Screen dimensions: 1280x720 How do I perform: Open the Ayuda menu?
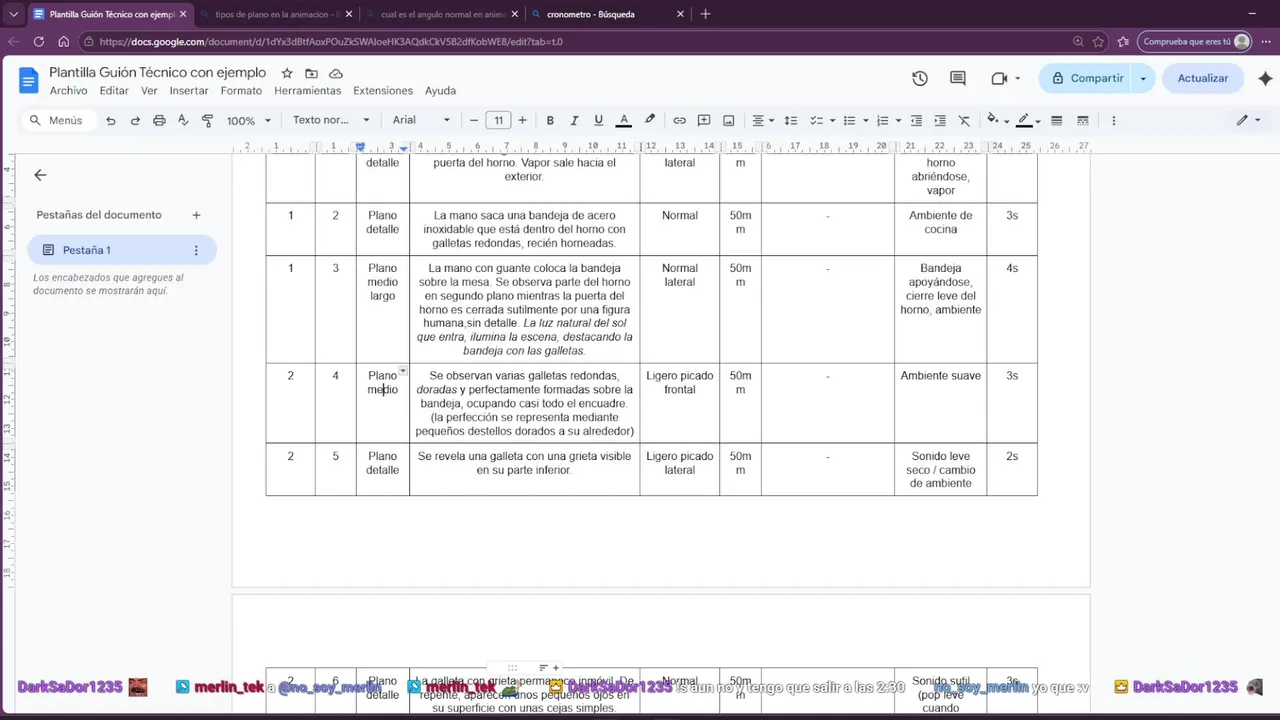tap(440, 91)
